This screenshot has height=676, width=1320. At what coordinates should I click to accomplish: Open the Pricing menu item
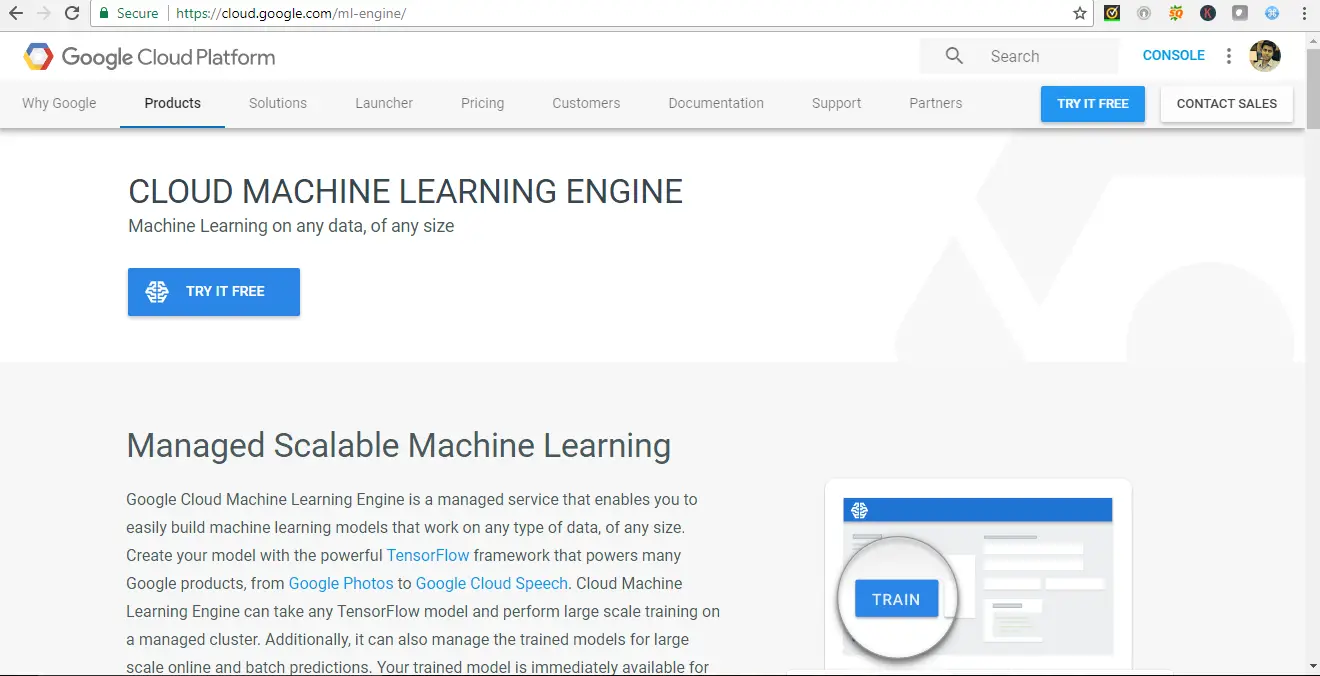482,103
